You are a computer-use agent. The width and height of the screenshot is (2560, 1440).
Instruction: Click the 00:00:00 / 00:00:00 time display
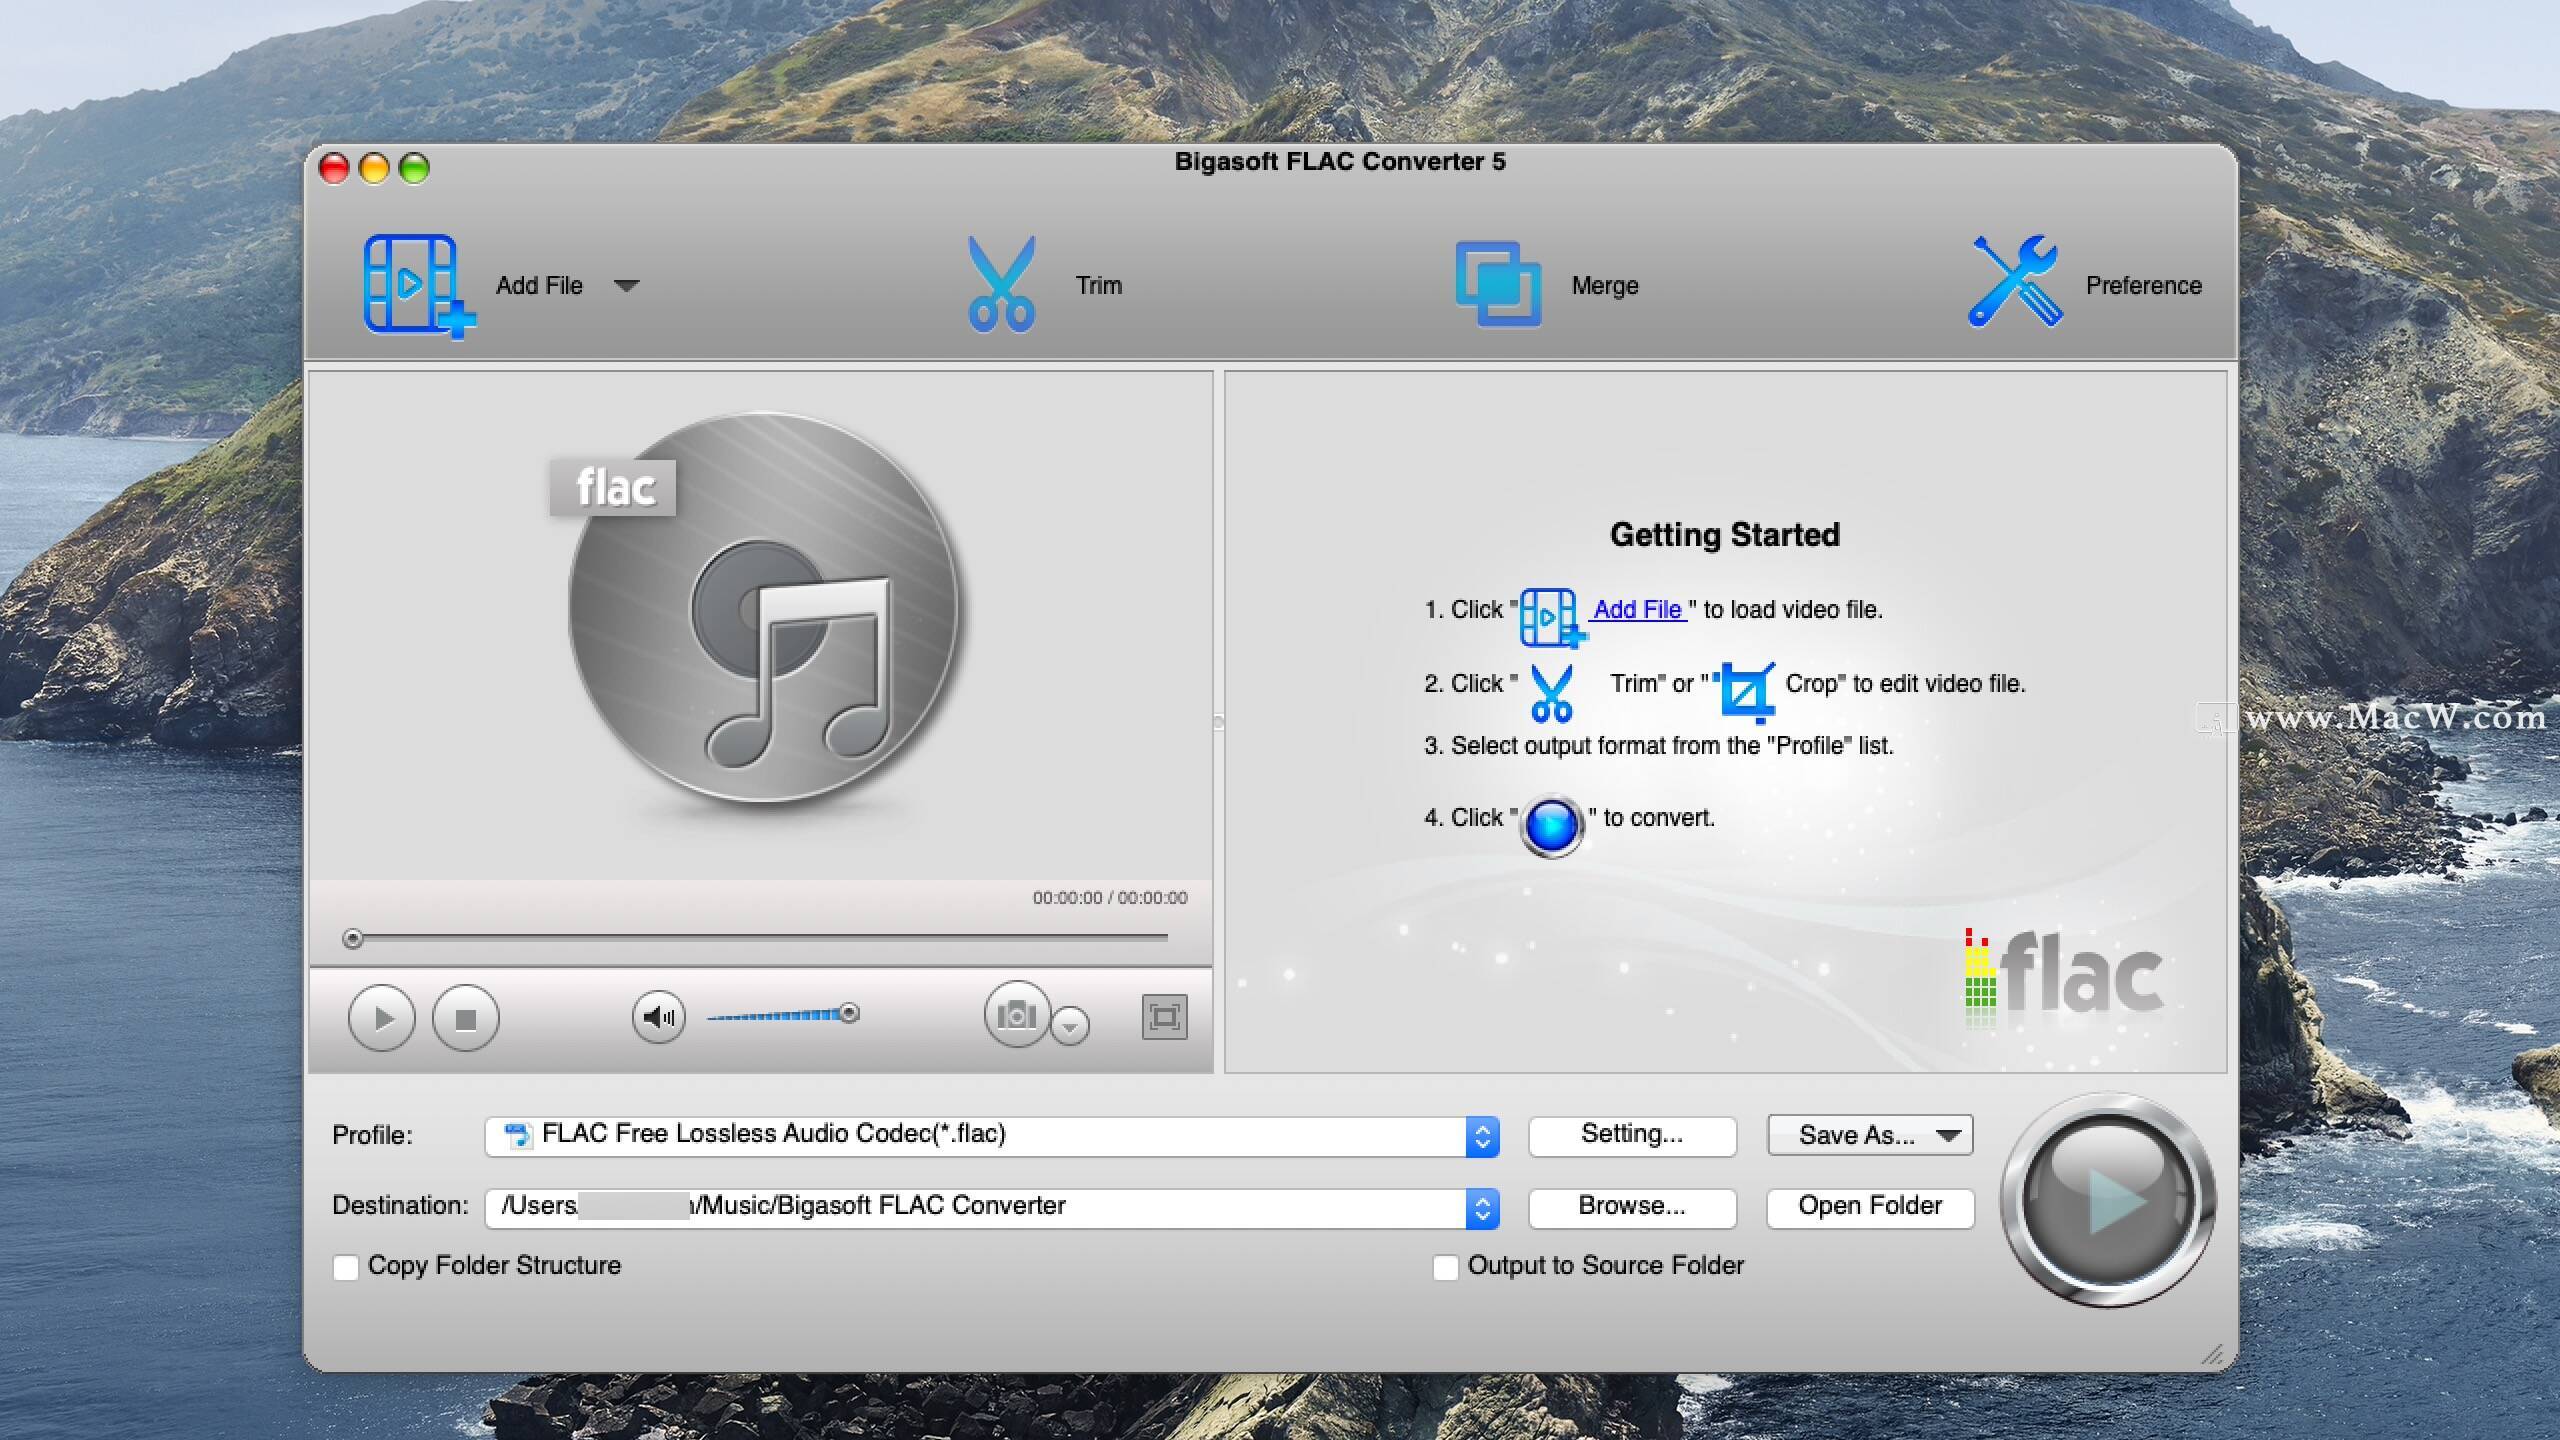[1110, 898]
